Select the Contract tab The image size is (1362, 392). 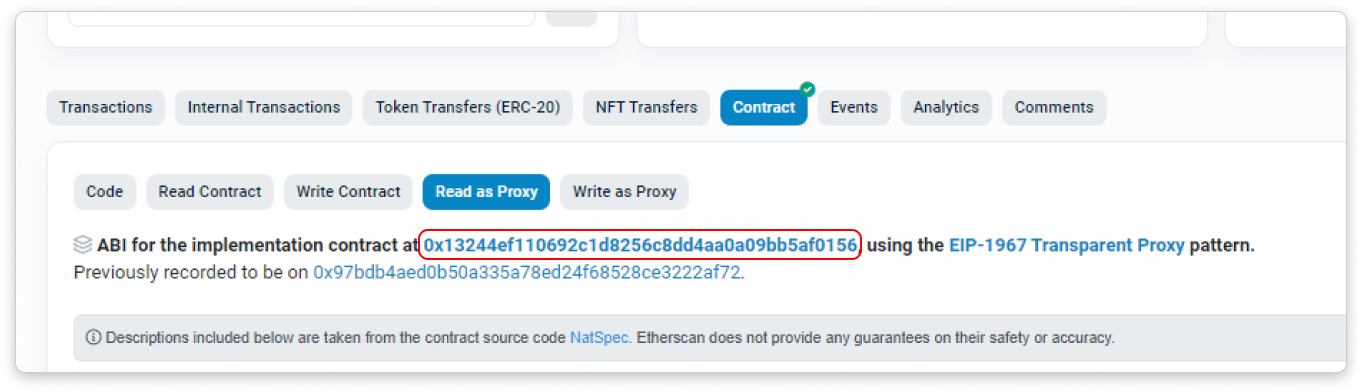point(764,107)
